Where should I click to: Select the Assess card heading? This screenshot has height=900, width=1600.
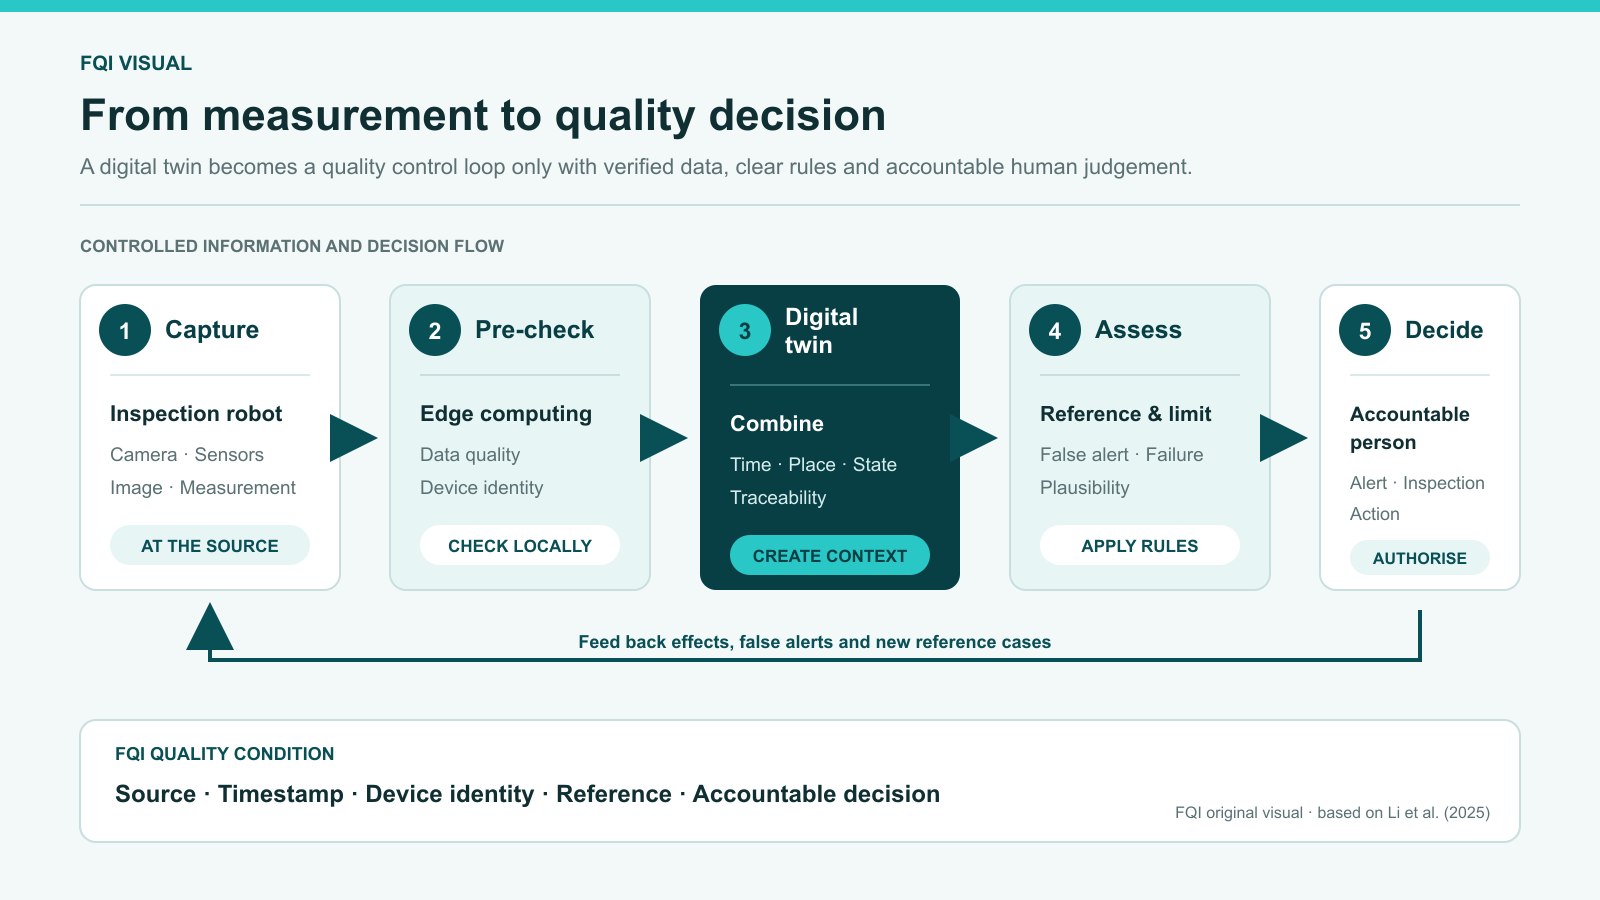pos(1138,330)
